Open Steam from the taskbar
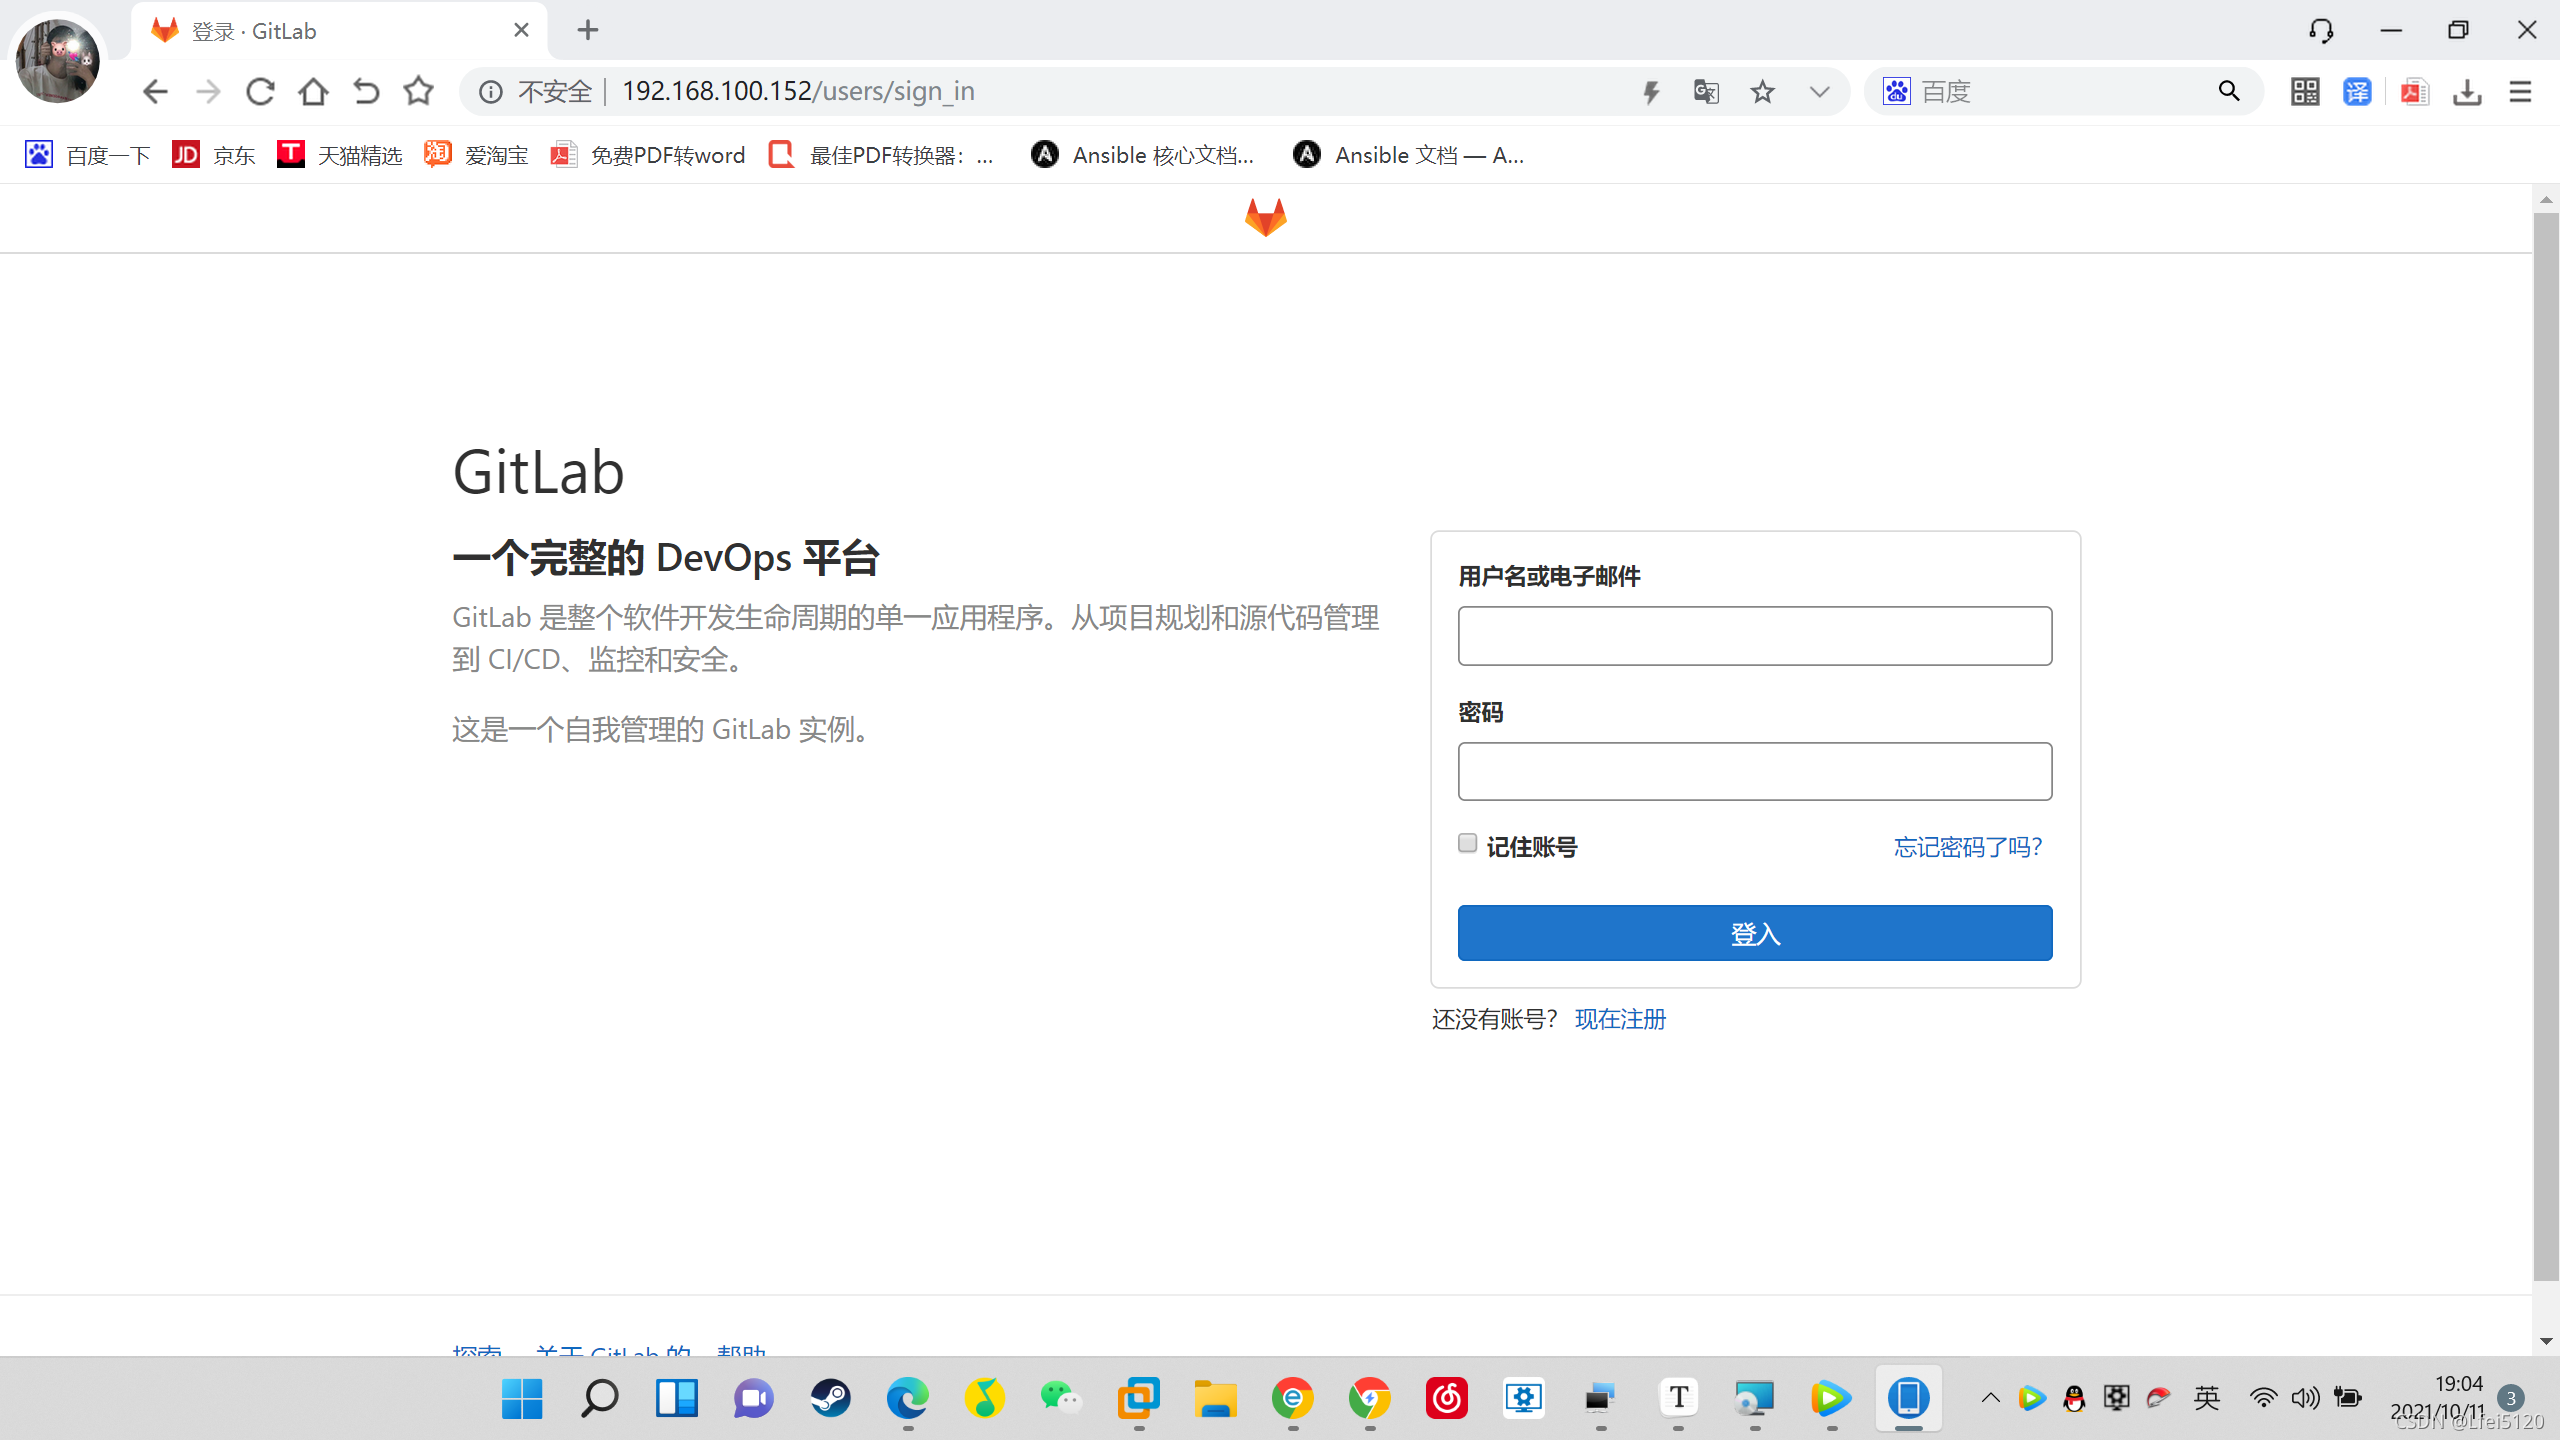 (830, 1398)
